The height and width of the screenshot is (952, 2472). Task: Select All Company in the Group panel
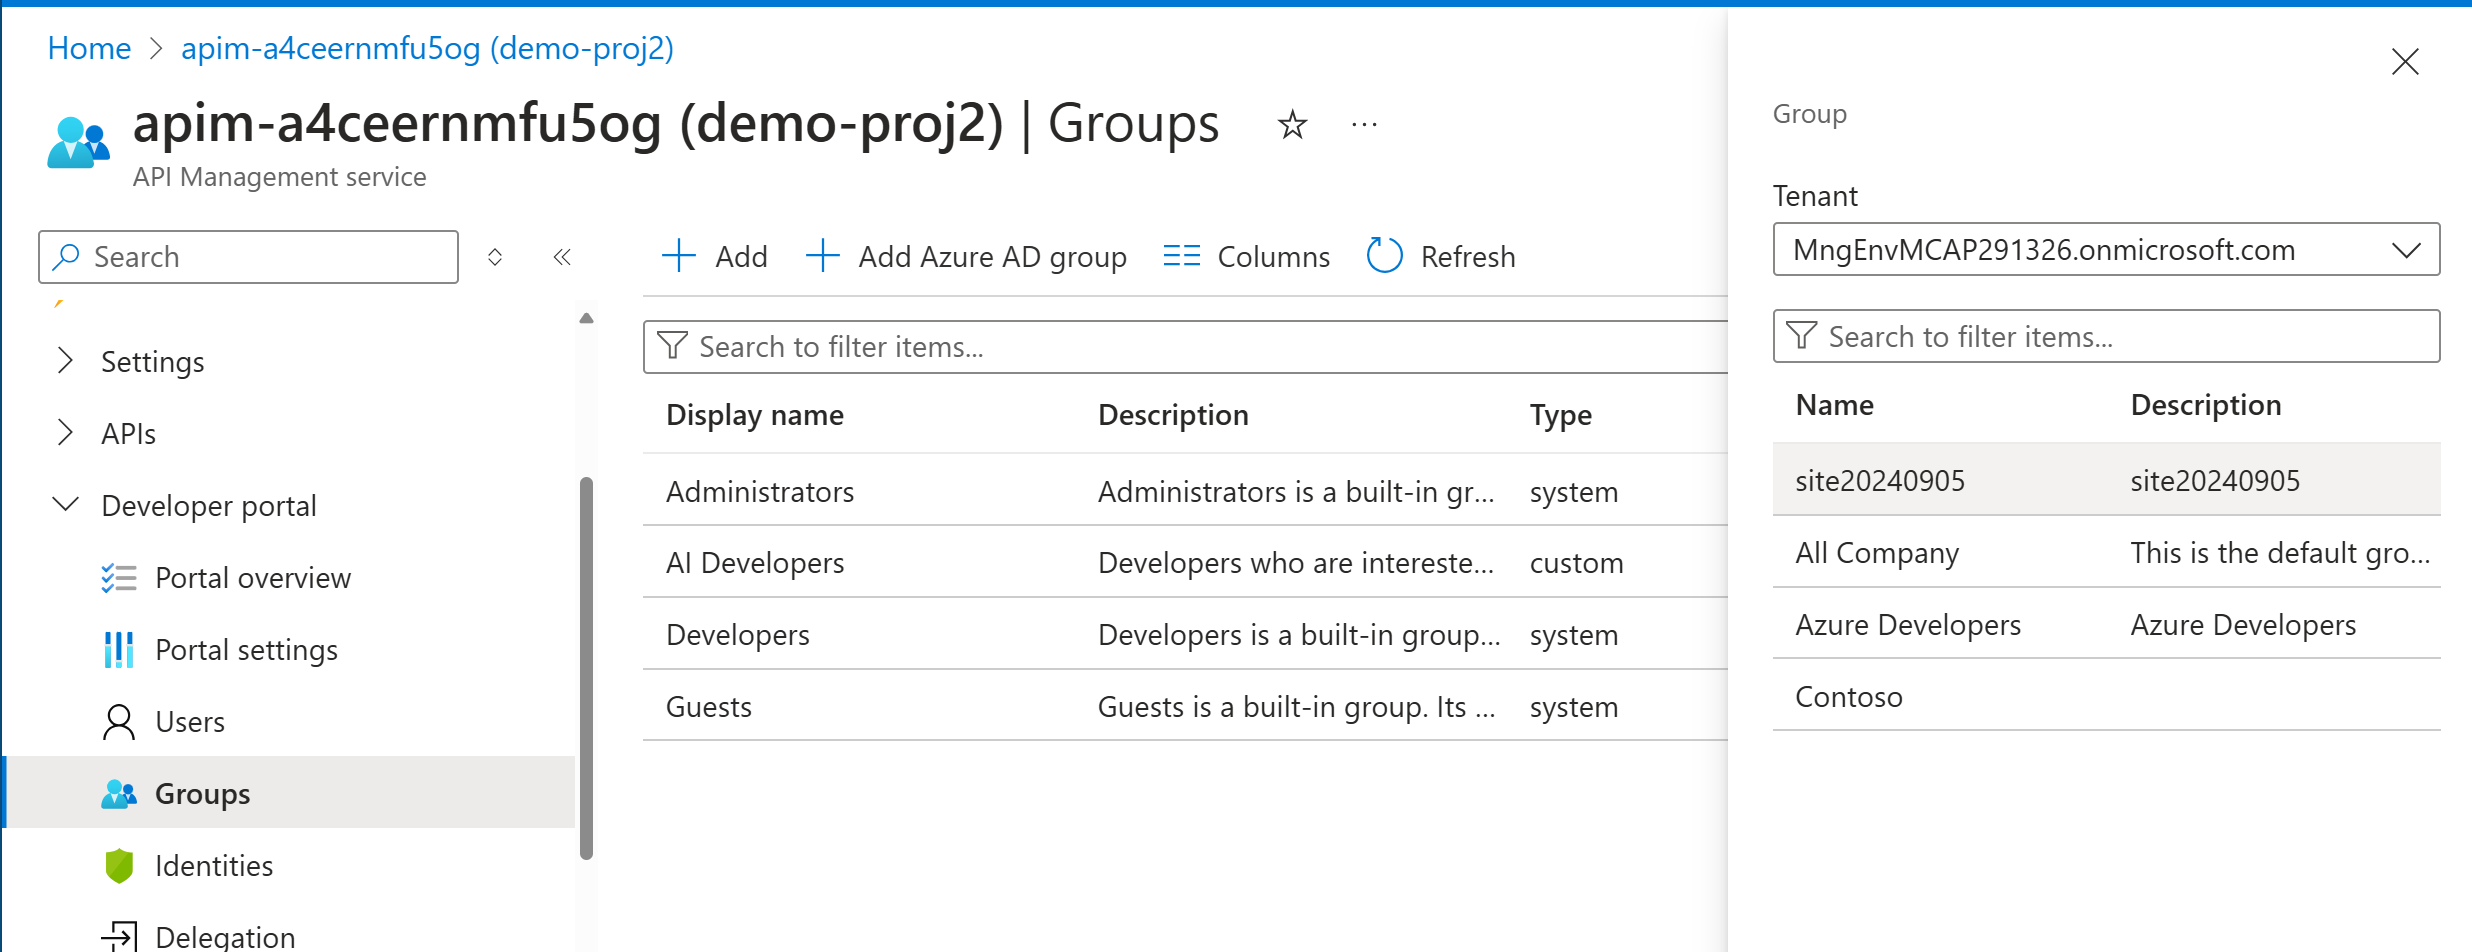pyautogui.click(x=2106, y=552)
